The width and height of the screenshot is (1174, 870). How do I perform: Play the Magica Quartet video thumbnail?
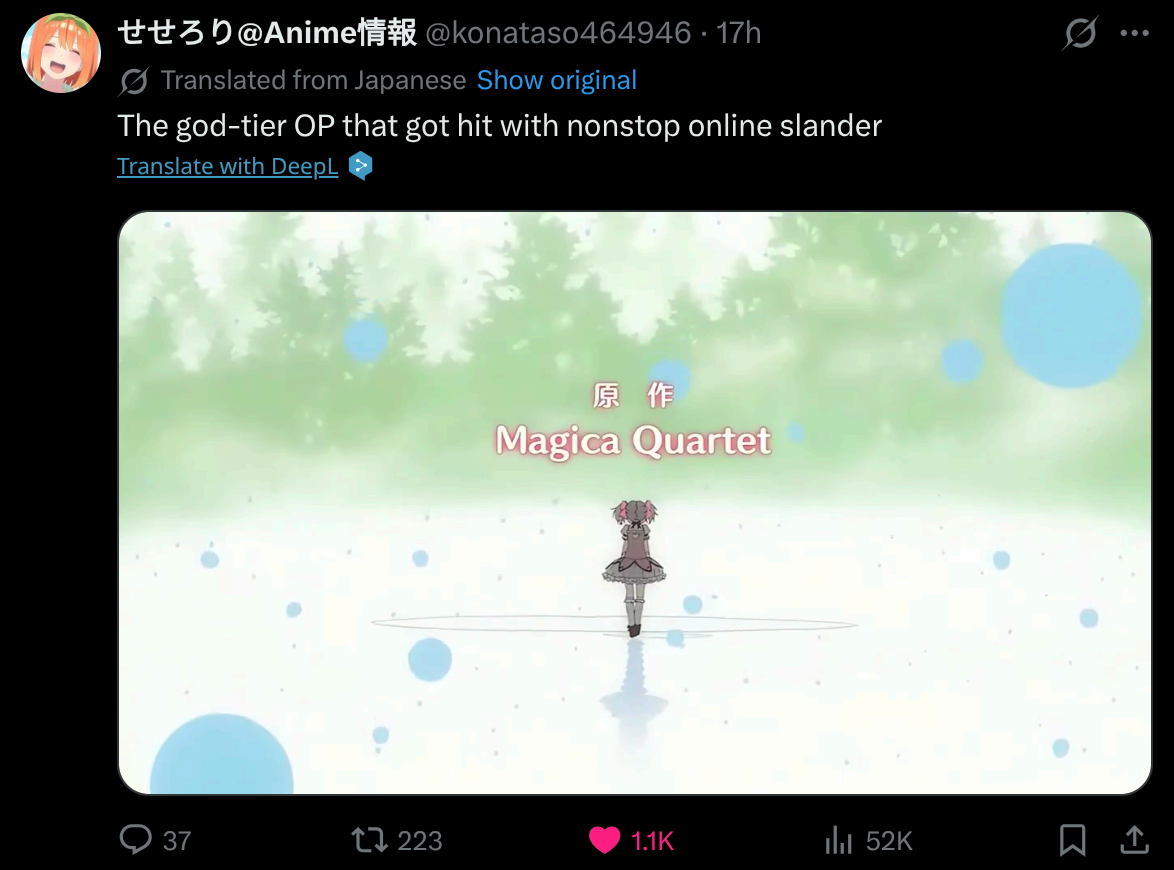click(634, 502)
